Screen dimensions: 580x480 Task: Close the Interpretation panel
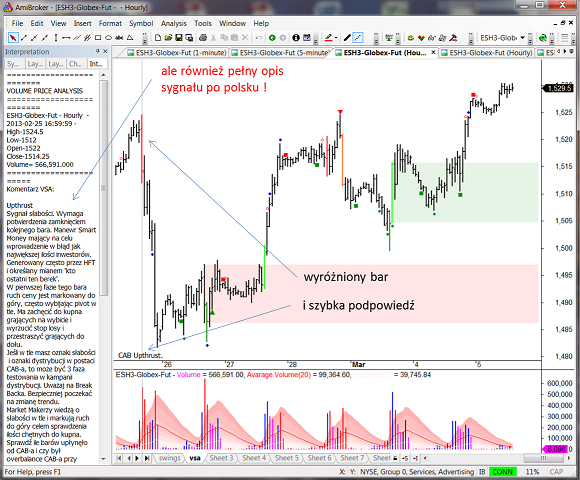click(105, 51)
